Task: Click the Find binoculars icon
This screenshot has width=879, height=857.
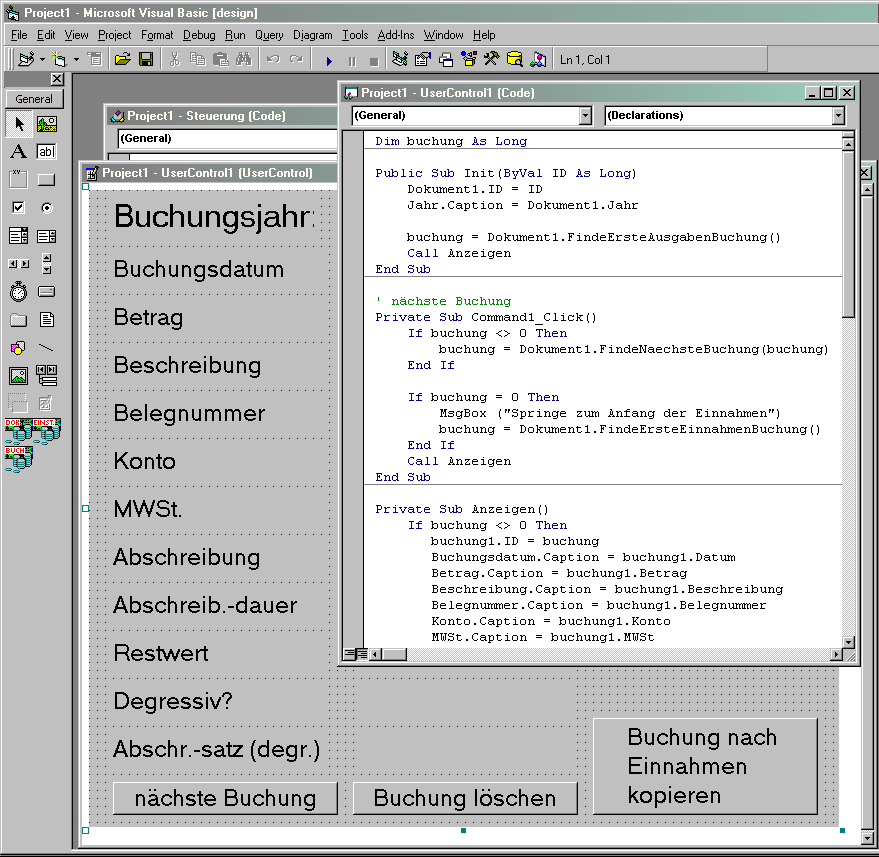Action: point(244,59)
